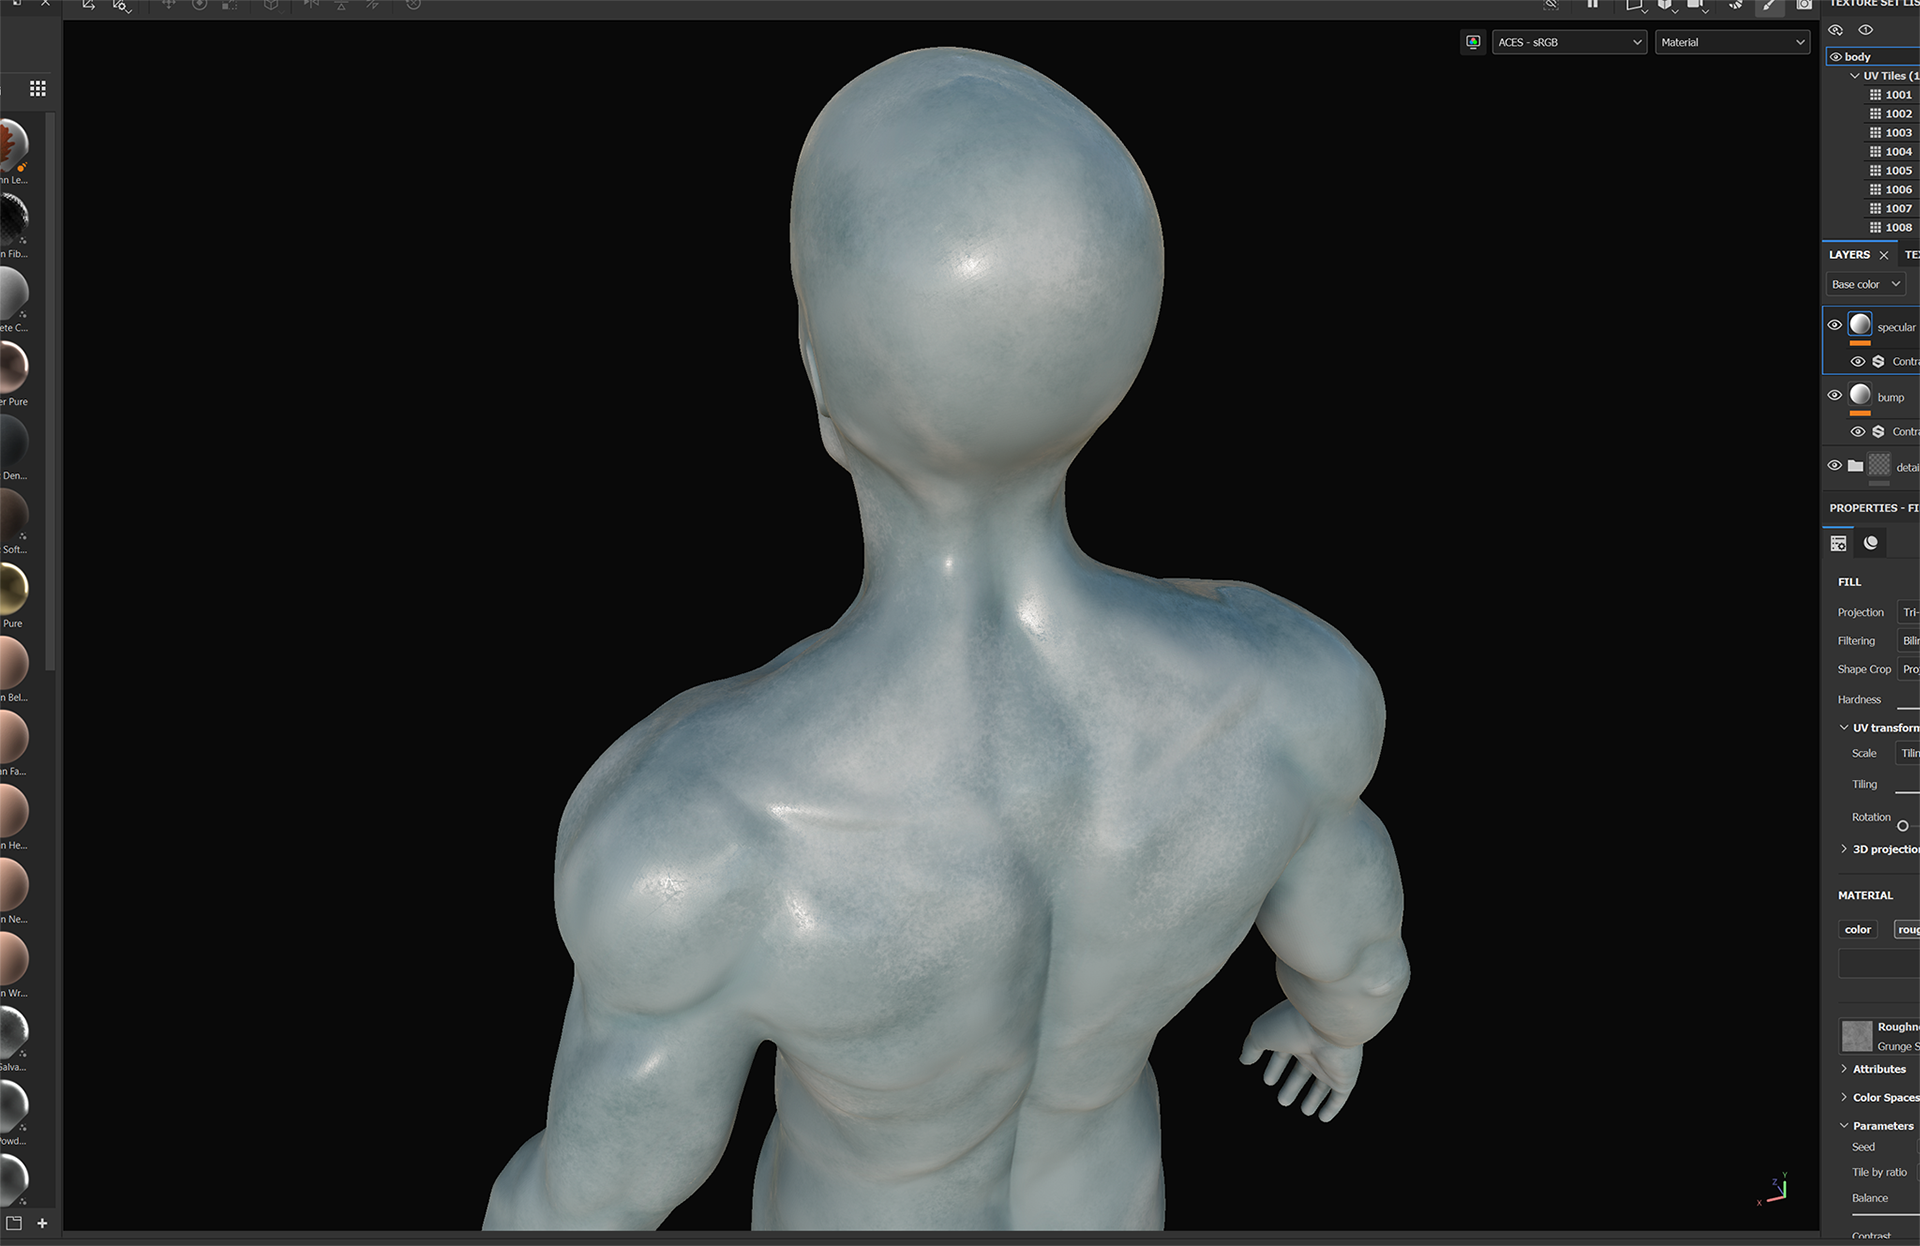Pause the viewport rendering
1920x1246 pixels.
pos(1592,4)
